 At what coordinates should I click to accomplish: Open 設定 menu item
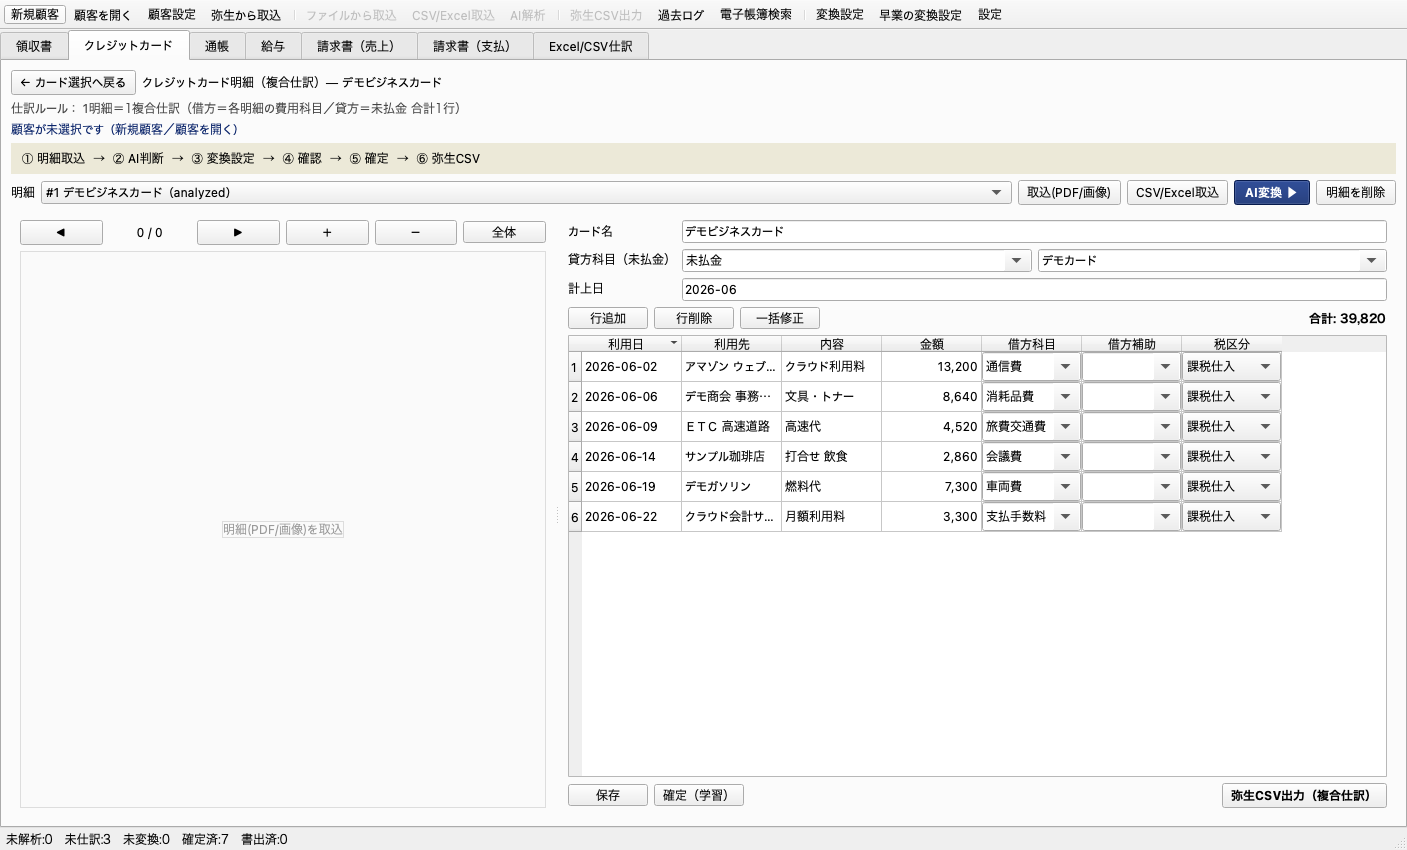tap(990, 15)
